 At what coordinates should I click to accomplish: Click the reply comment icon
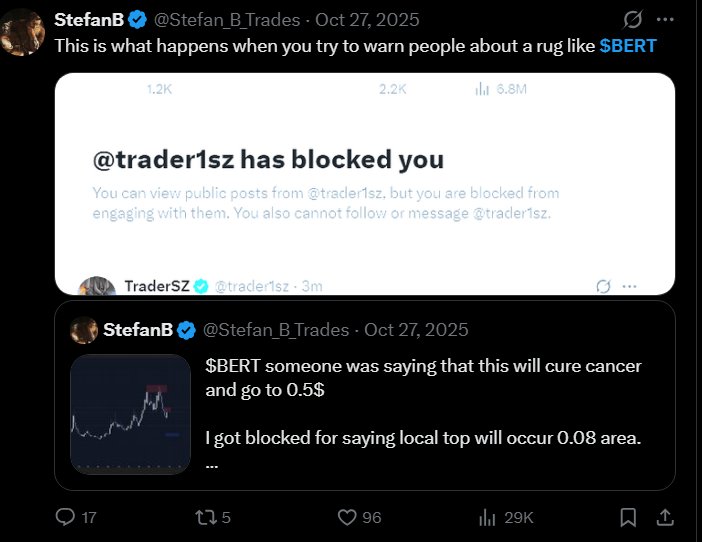point(65,517)
